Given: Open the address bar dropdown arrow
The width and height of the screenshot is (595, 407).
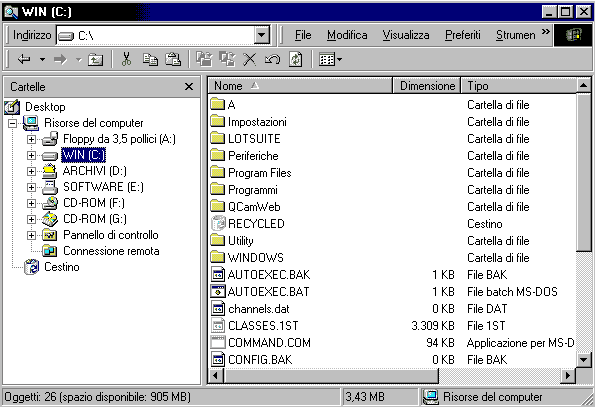Looking at the screenshot, I should pos(261,35).
